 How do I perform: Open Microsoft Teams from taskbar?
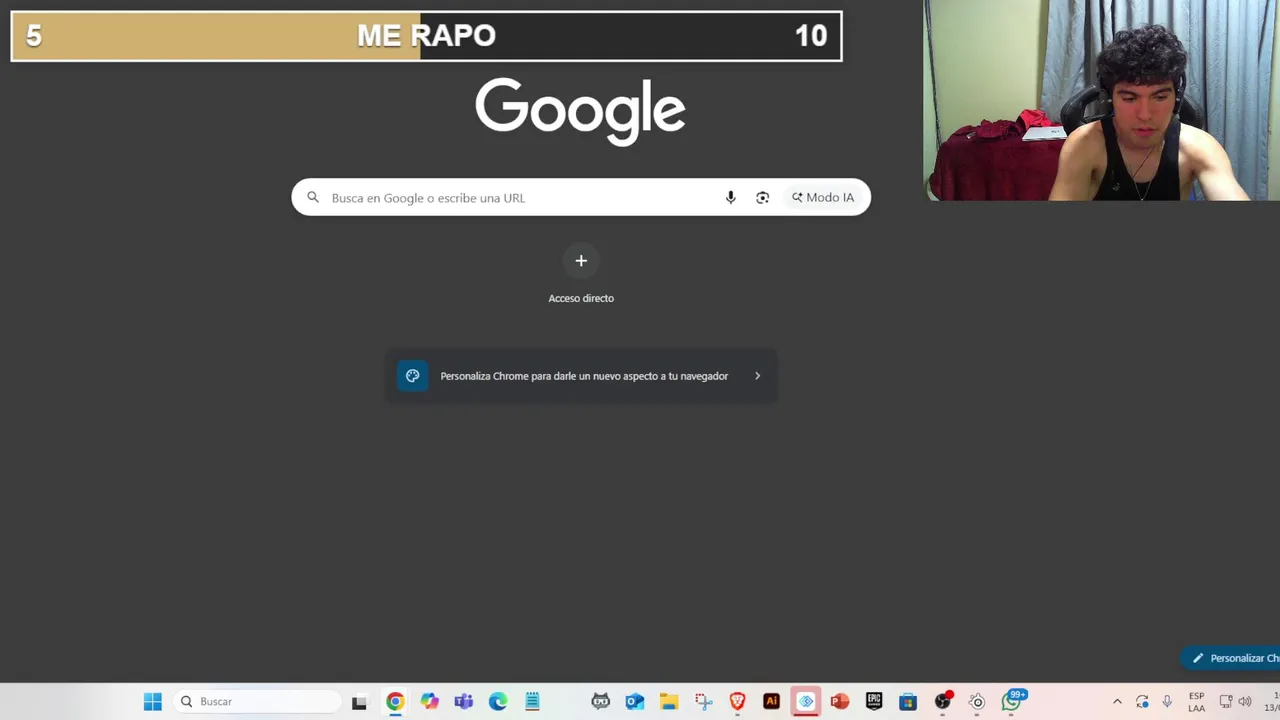coord(464,702)
